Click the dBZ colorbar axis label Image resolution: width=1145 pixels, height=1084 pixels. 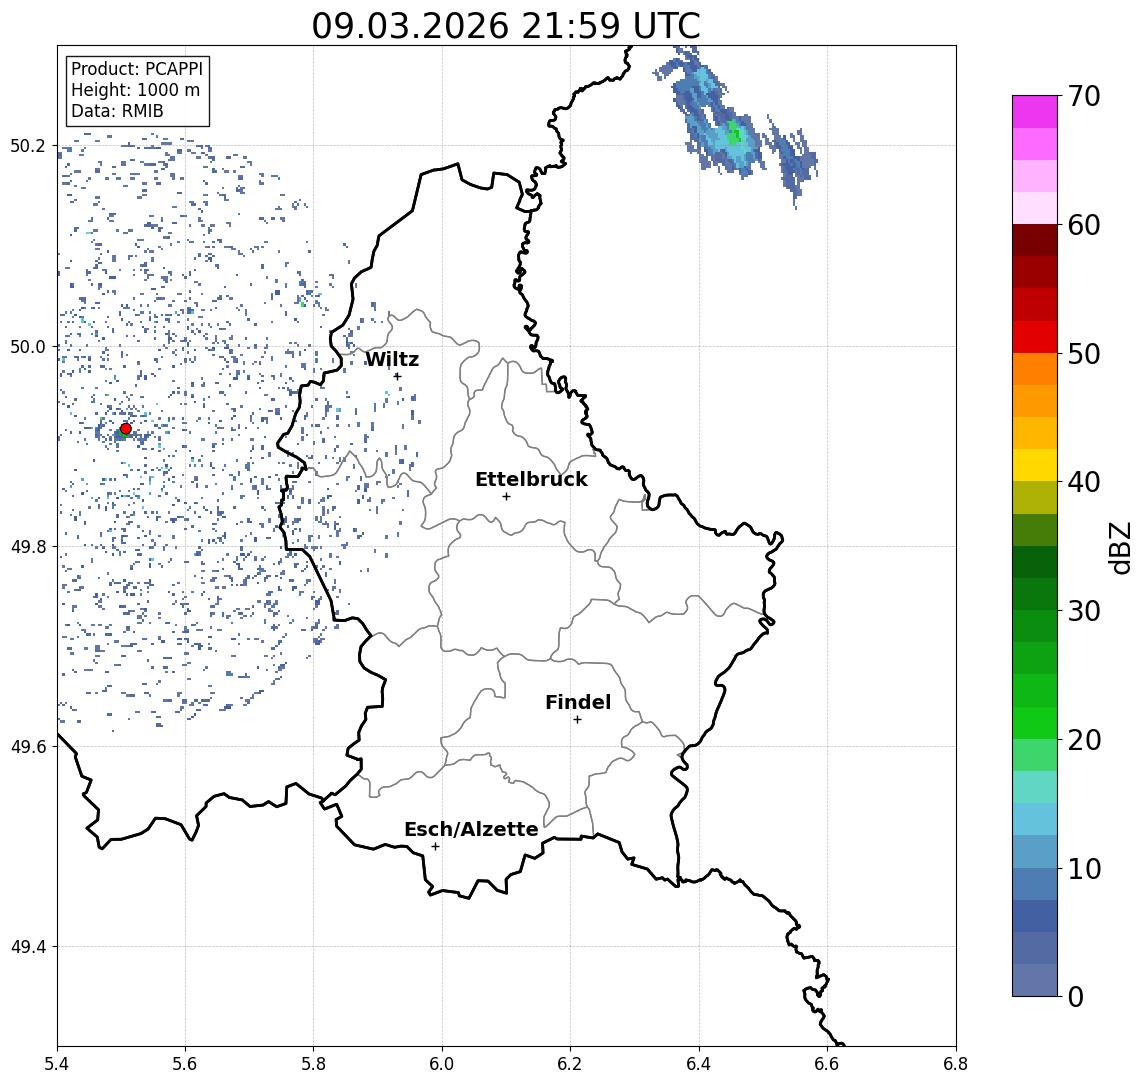[x=1119, y=547]
